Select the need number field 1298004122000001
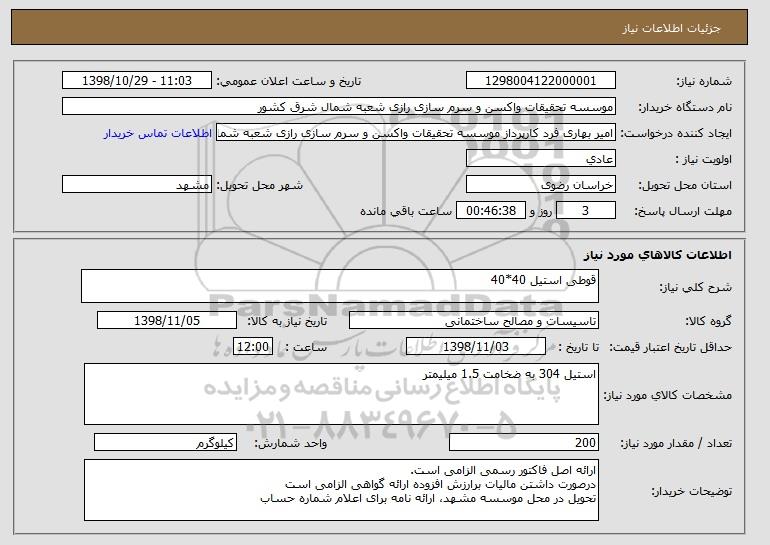Viewport: 770px width, 545px height. (x=541, y=81)
